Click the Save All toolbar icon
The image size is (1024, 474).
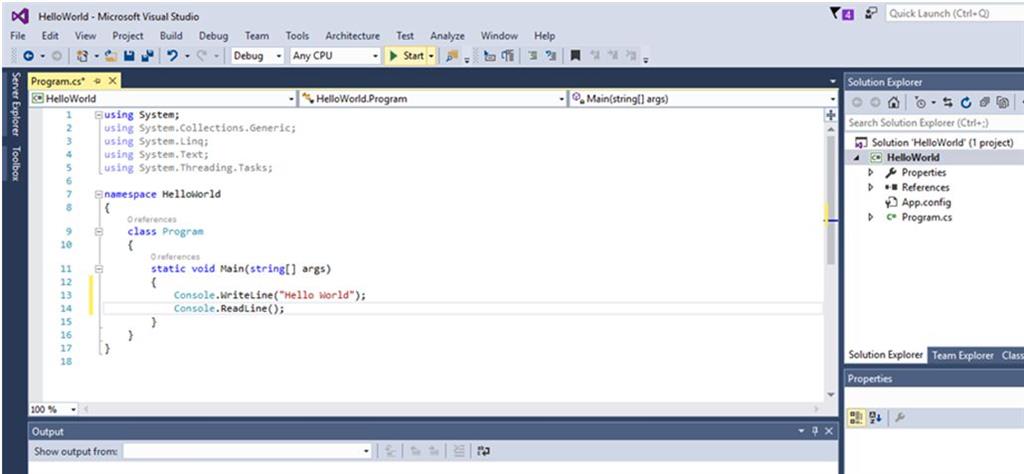tap(148, 56)
